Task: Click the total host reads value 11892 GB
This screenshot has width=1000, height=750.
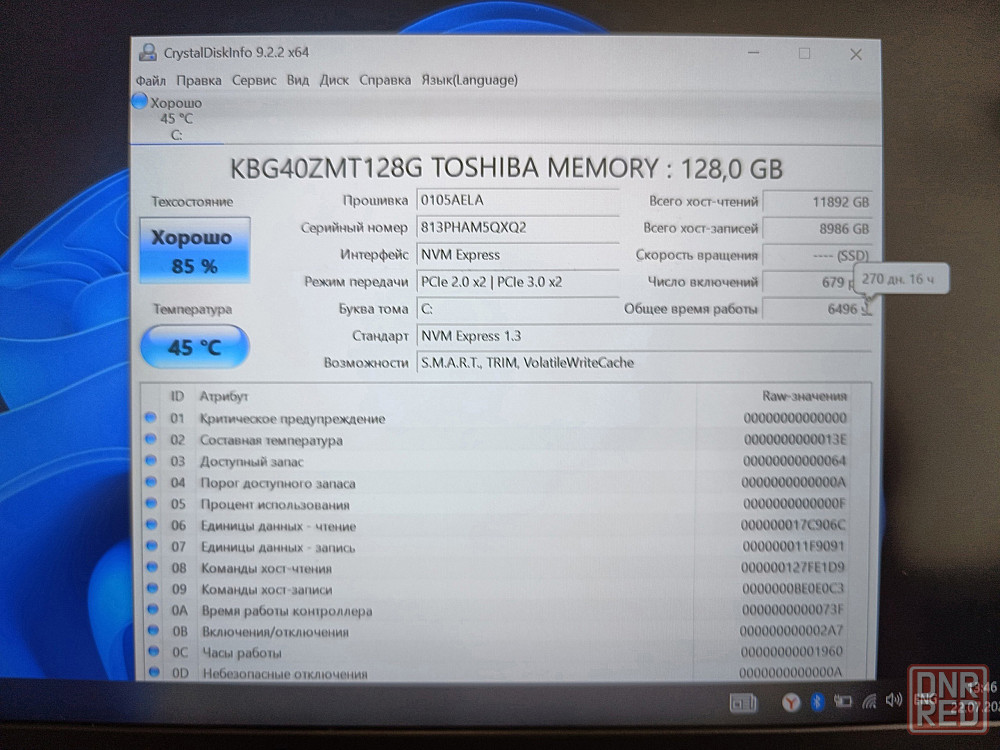Action: point(817,202)
